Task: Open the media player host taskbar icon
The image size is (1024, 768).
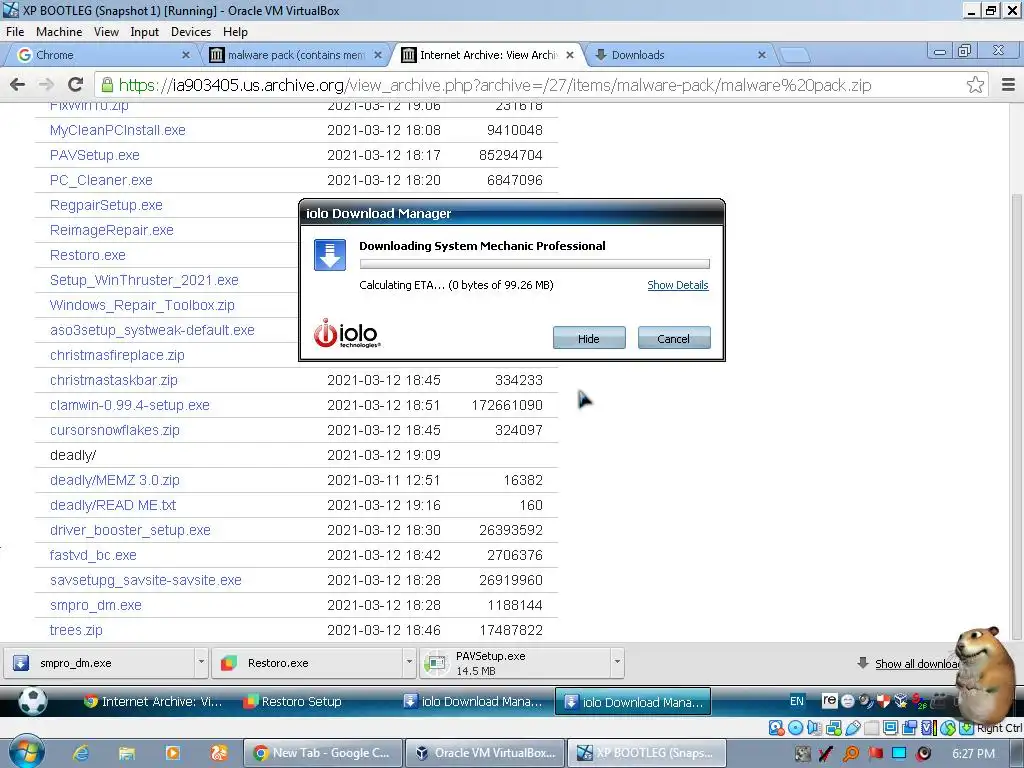Action: tap(172, 753)
